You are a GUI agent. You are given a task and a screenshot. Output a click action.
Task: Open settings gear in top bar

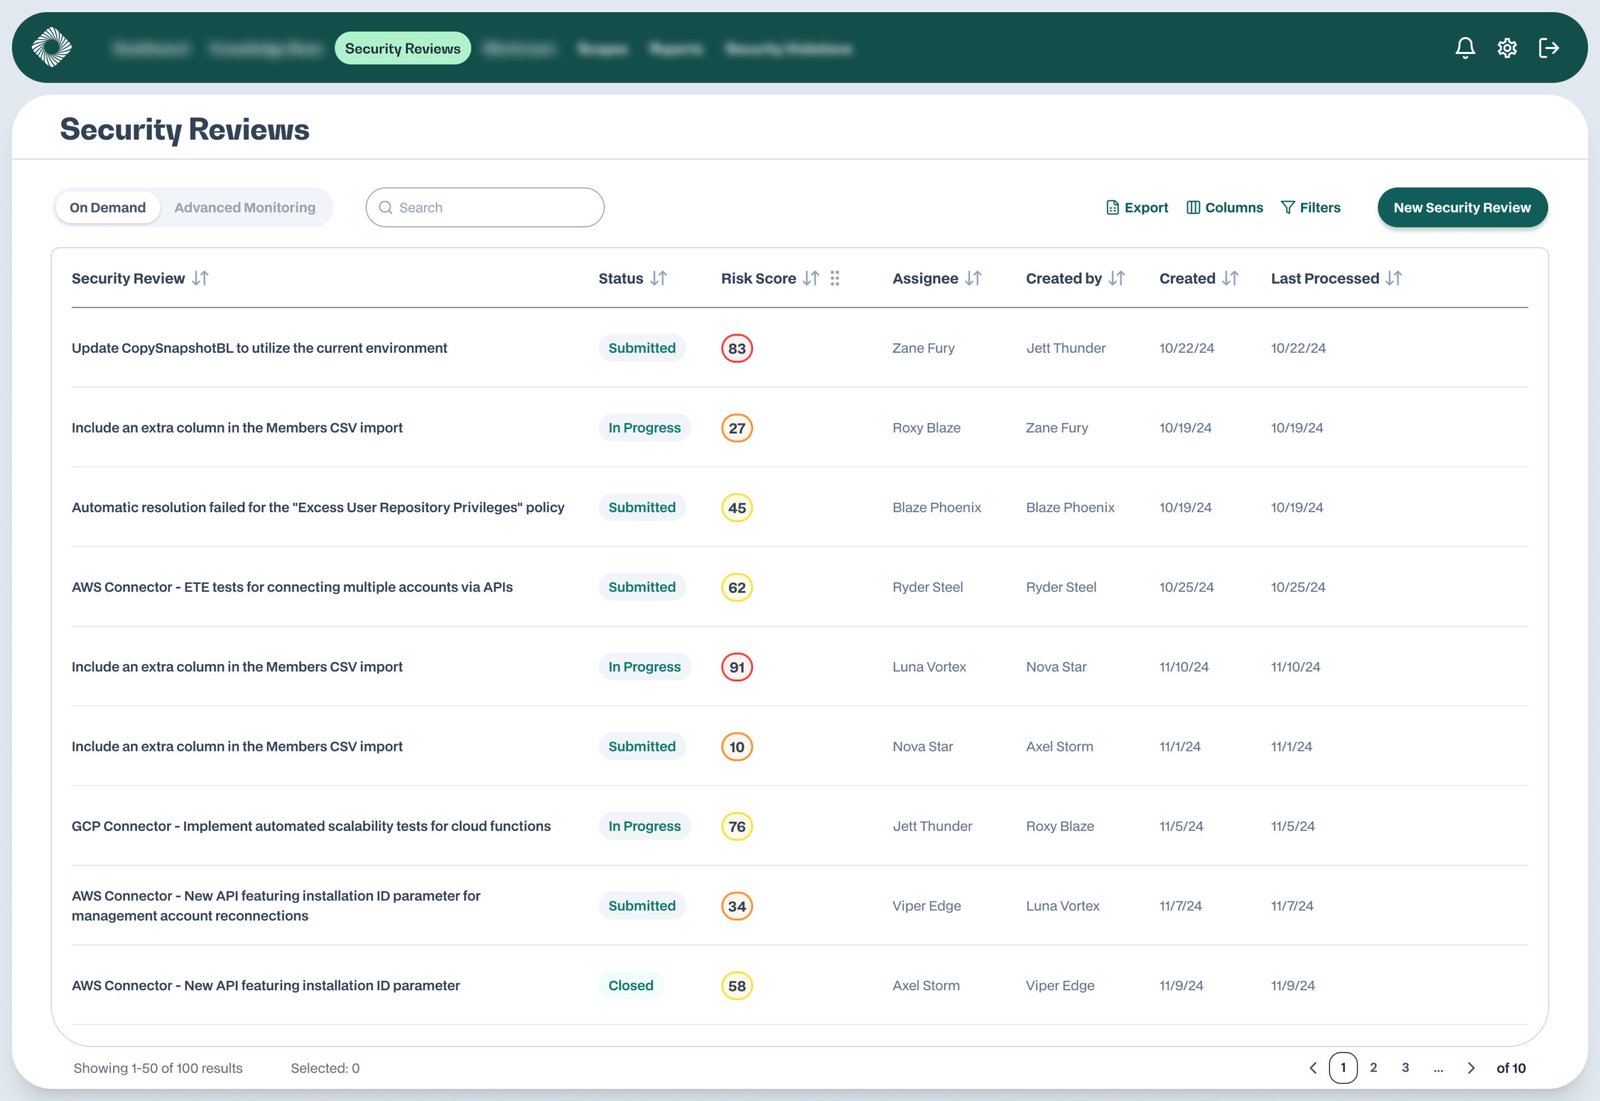tap(1507, 48)
